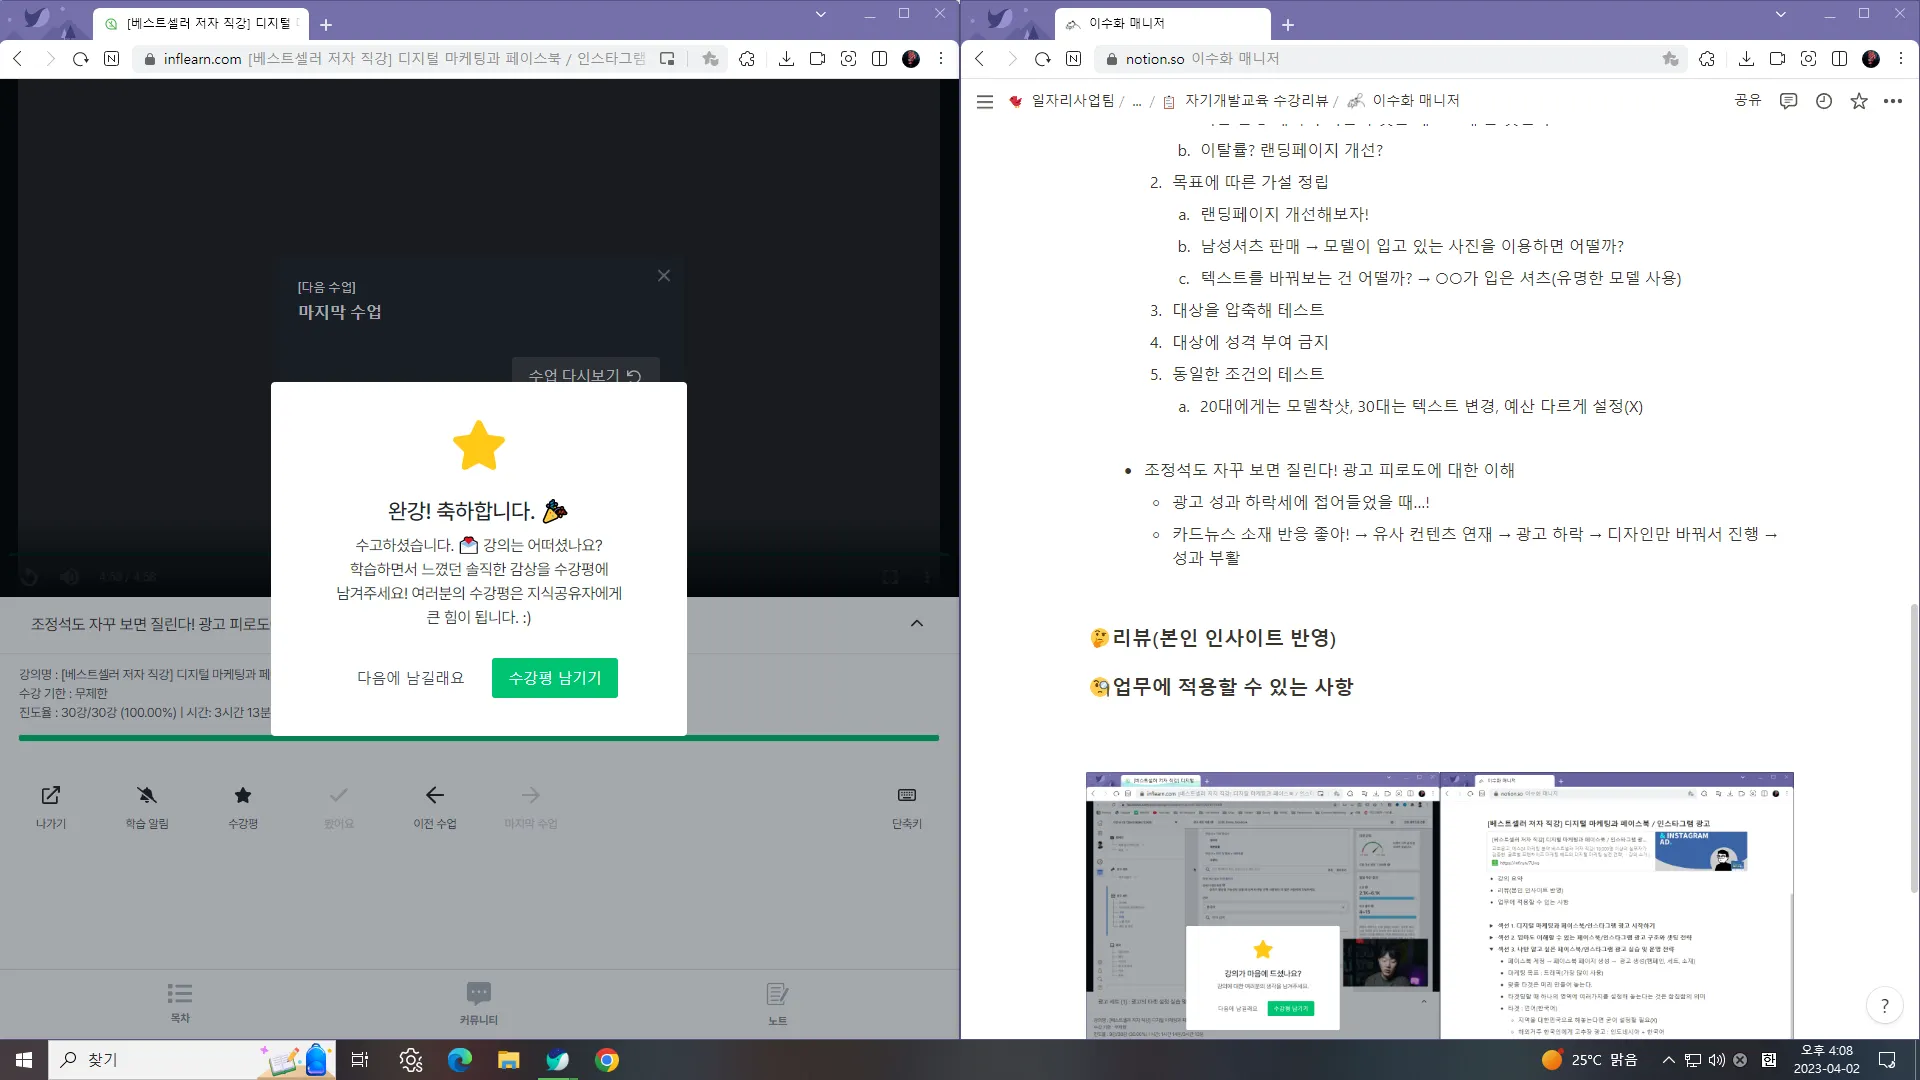
Task: Open the 노트 notes icon
Action: [x=777, y=994]
